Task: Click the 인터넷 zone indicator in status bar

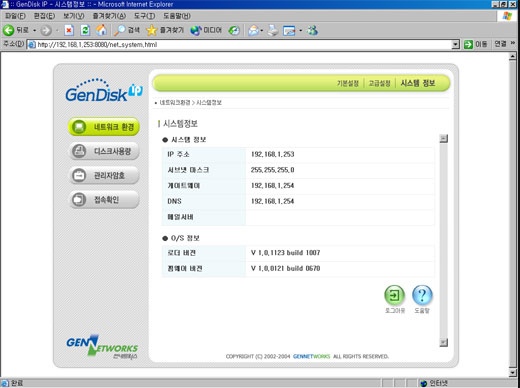Action: click(434, 383)
